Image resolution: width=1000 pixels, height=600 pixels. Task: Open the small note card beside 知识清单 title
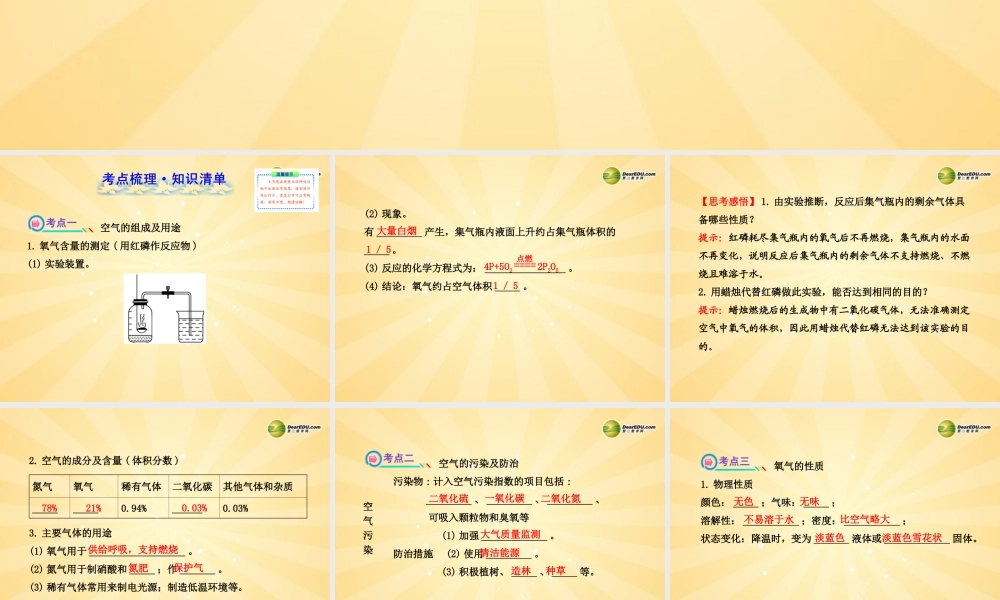click(286, 190)
